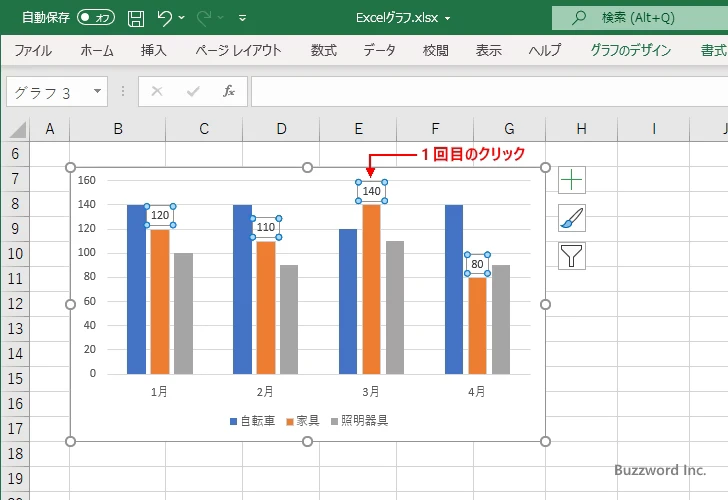Image resolution: width=728 pixels, height=500 pixels.
Task: Click the Undo arrow icon
Action: pyautogui.click(x=166, y=18)
